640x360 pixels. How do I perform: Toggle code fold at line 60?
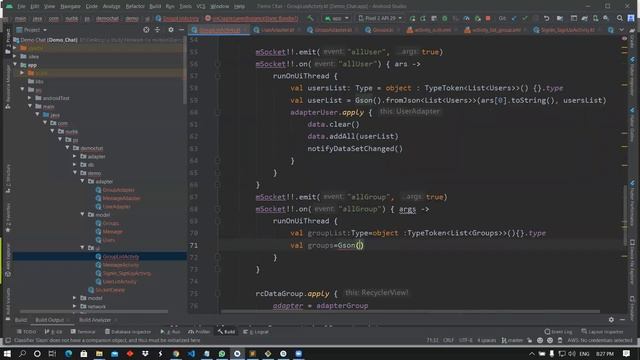[x=218, y=112]
